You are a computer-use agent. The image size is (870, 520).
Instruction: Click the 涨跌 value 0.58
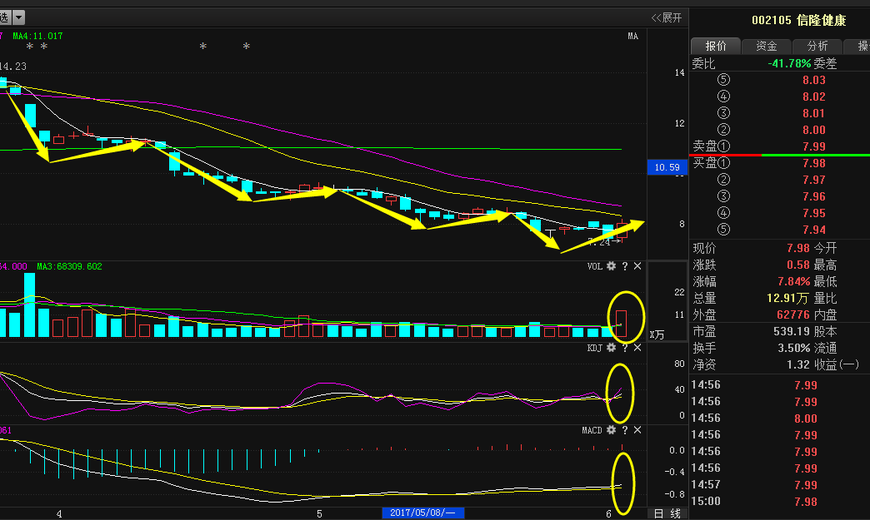coord(798,265)
